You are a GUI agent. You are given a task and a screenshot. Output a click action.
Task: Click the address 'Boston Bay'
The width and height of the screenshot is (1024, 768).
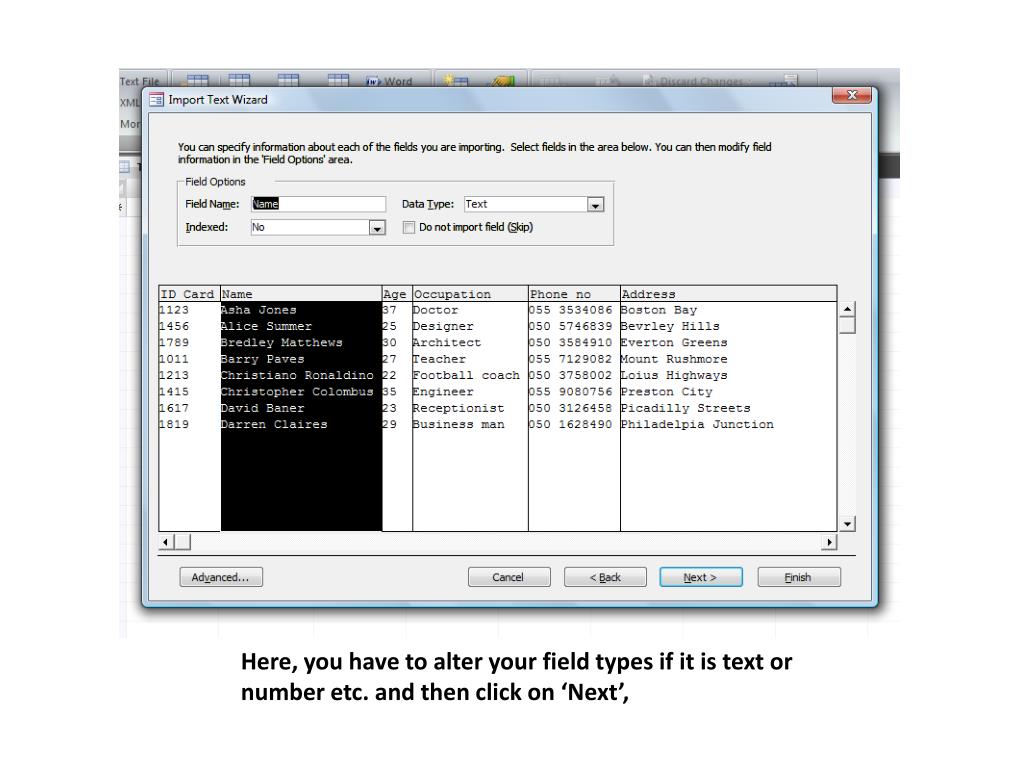click(659, 310)
